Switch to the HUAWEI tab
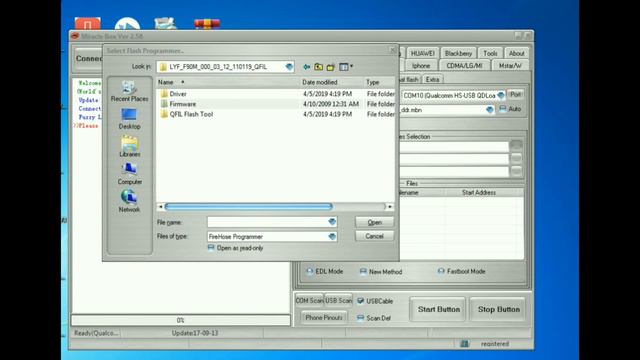This screenshot has width=640, height=360. coord(422,53)
